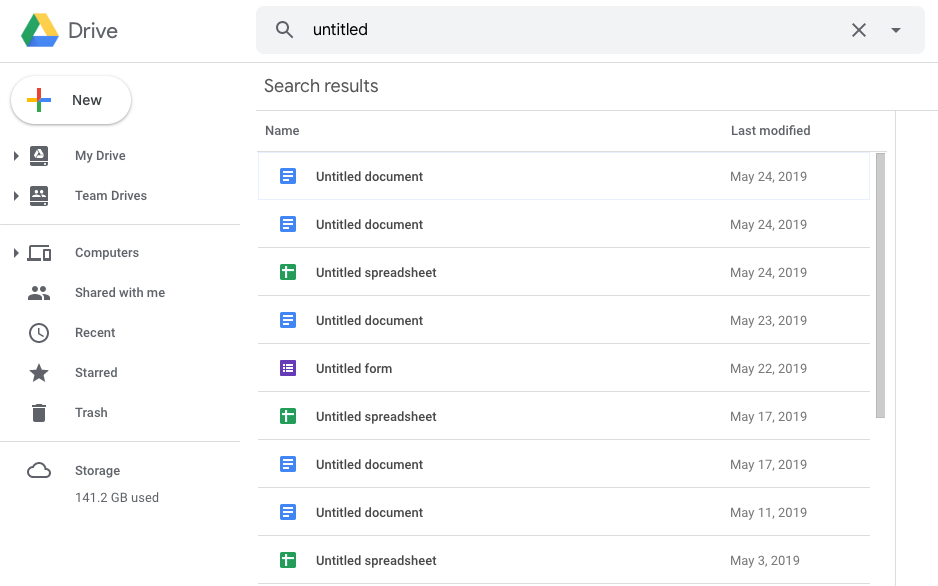Select the Untitled form from May 22
Screen dimensions: 938x586
point(353,368)
